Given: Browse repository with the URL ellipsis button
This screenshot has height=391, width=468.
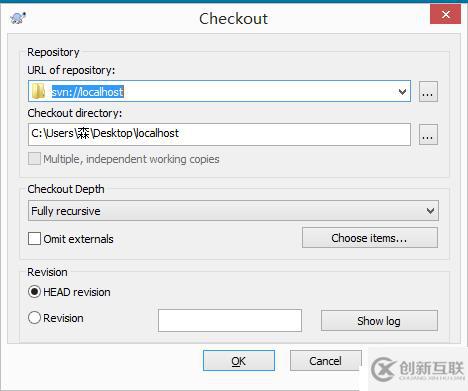Looking at the screenshot, I should click(x=428, y=91).
